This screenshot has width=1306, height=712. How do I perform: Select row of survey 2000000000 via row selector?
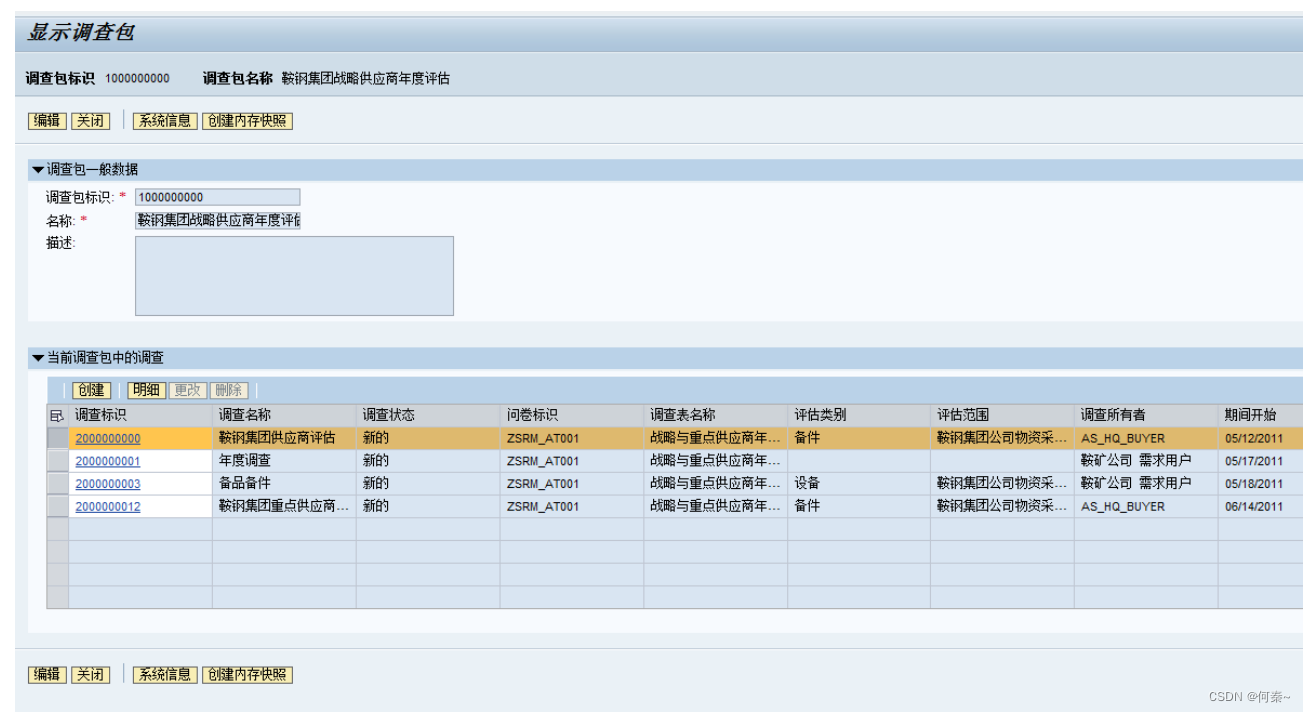tap(58, 439)
